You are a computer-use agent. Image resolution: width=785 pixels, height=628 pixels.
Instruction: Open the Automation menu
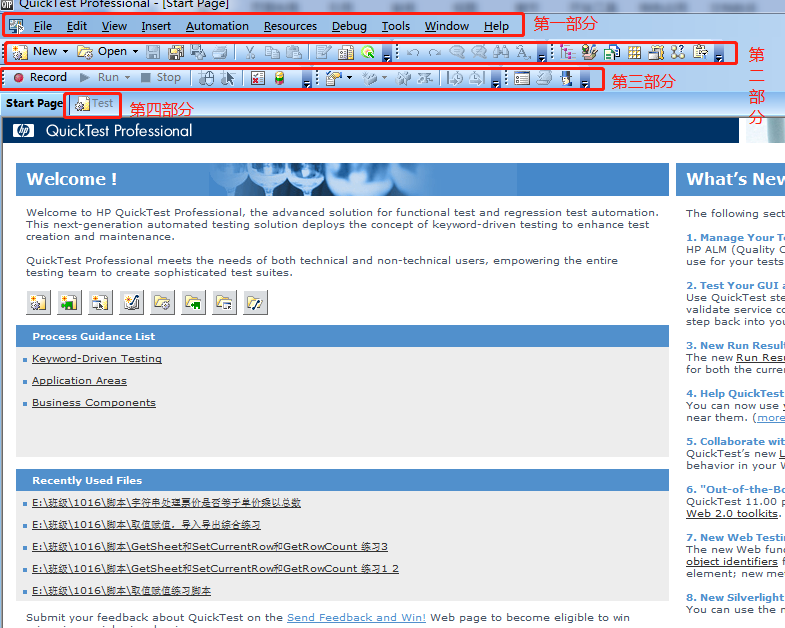click(217, 26)
